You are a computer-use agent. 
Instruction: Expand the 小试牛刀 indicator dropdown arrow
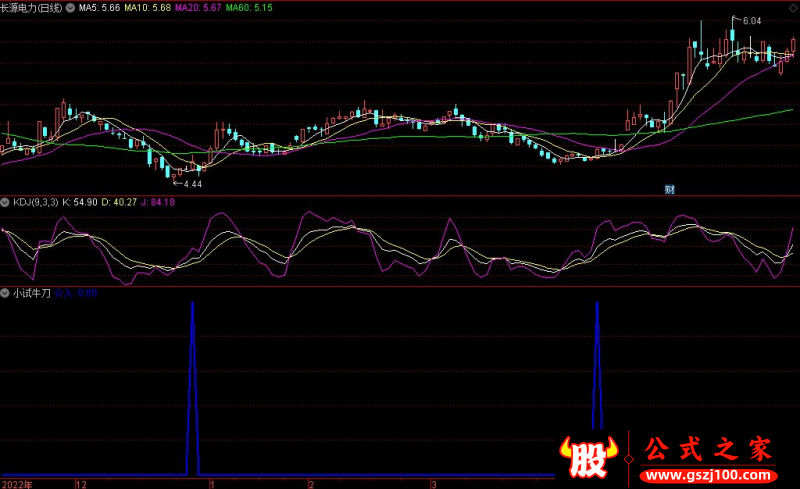click(6, 294)
